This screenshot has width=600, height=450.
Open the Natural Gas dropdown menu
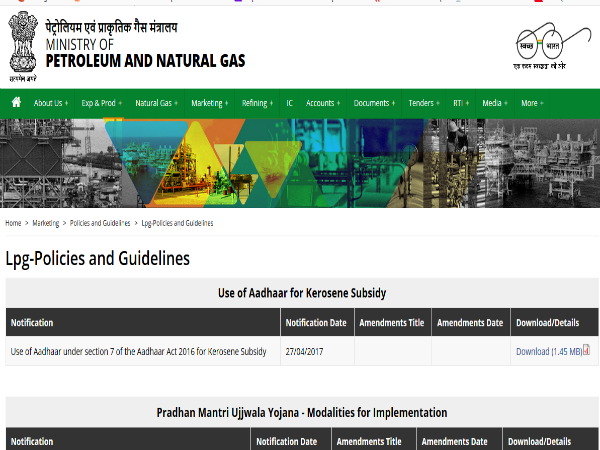155,103
